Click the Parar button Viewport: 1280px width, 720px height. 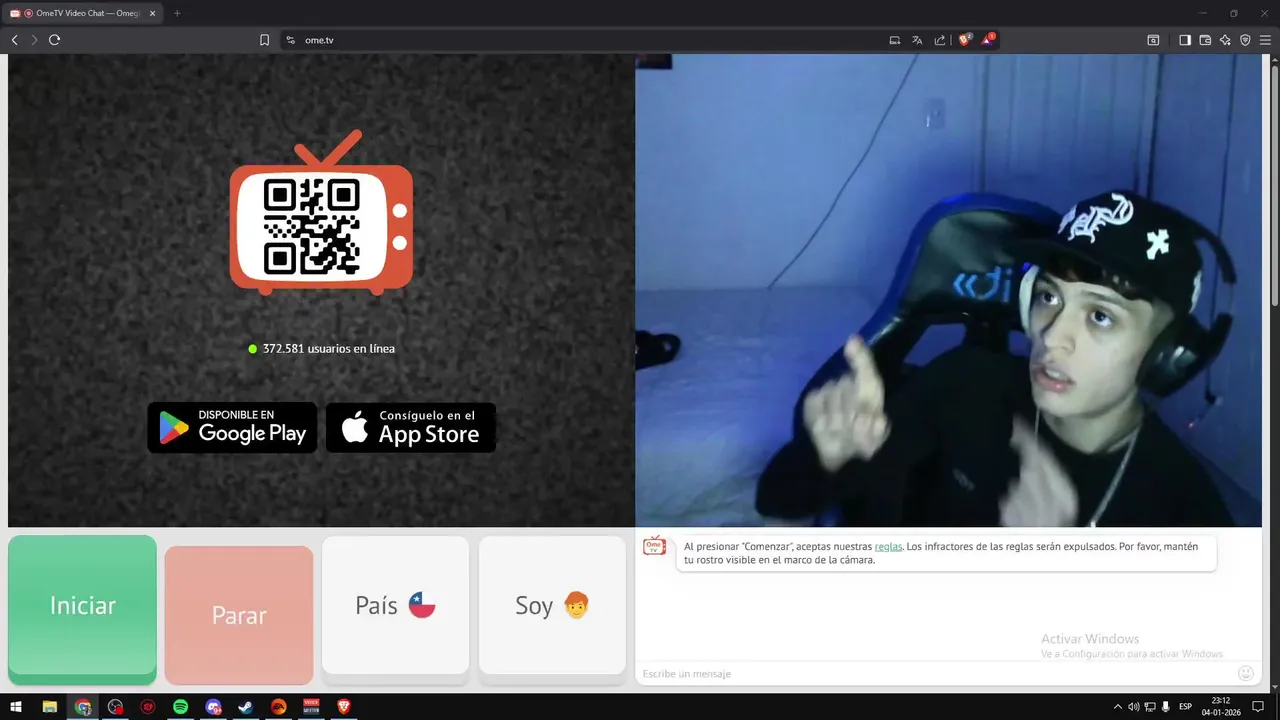point(239,615)
